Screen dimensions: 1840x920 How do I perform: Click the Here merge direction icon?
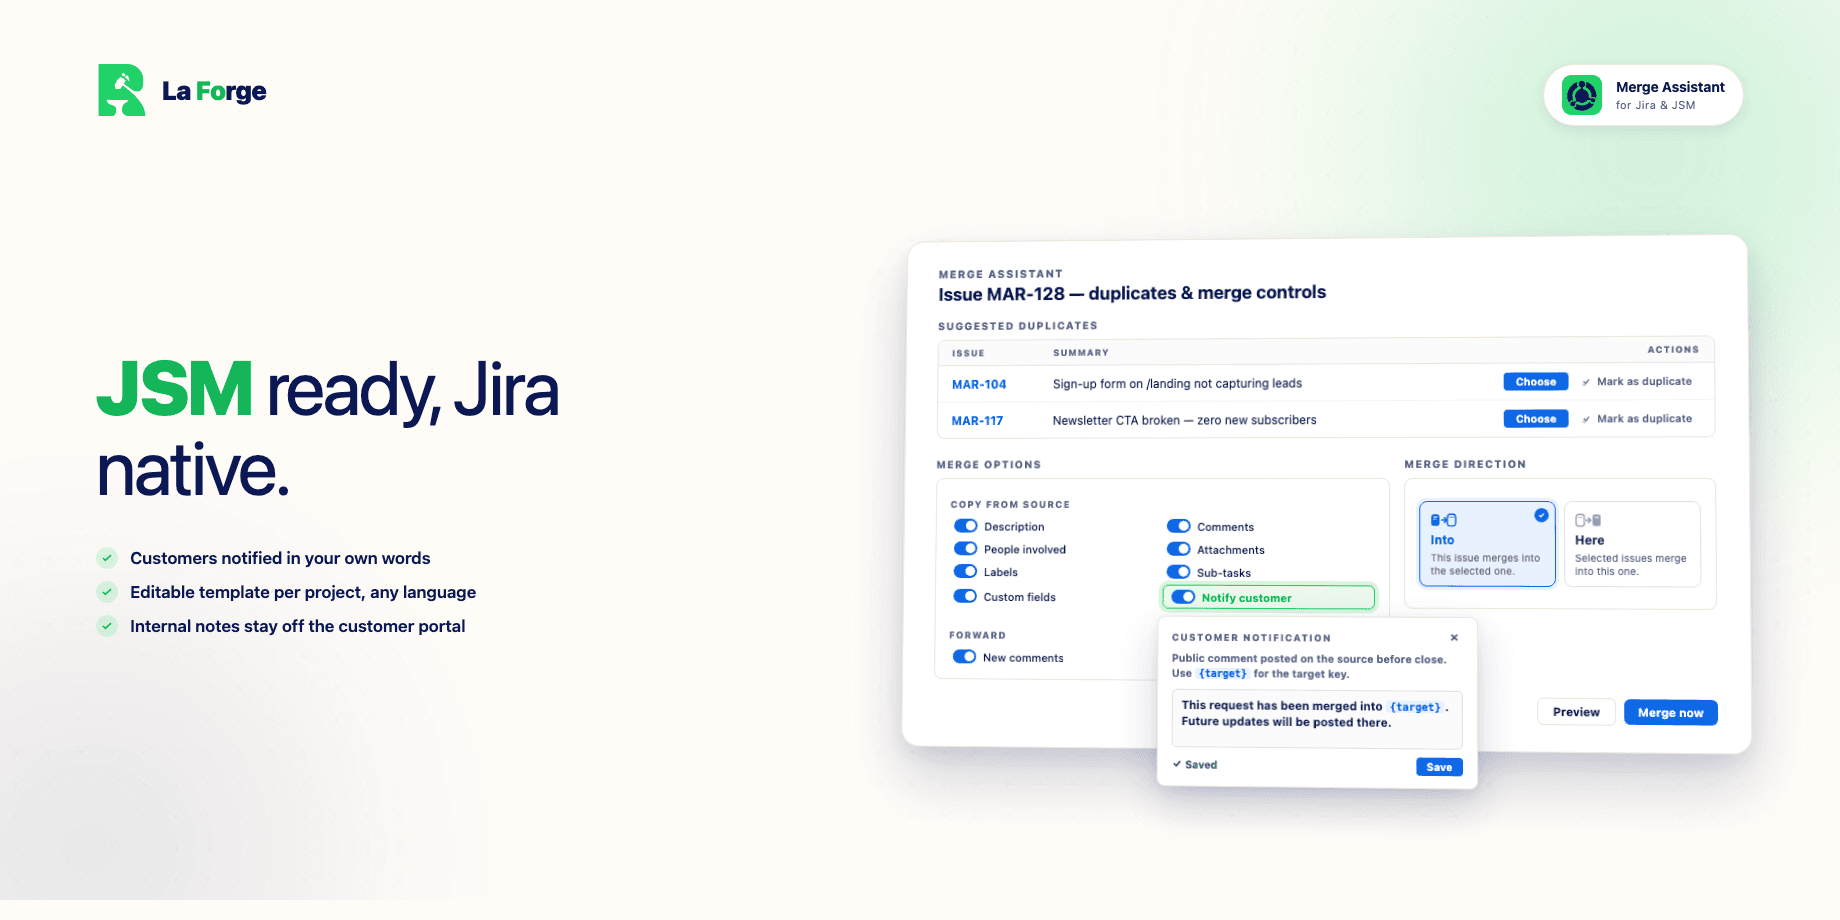[x=1588, y=520]
